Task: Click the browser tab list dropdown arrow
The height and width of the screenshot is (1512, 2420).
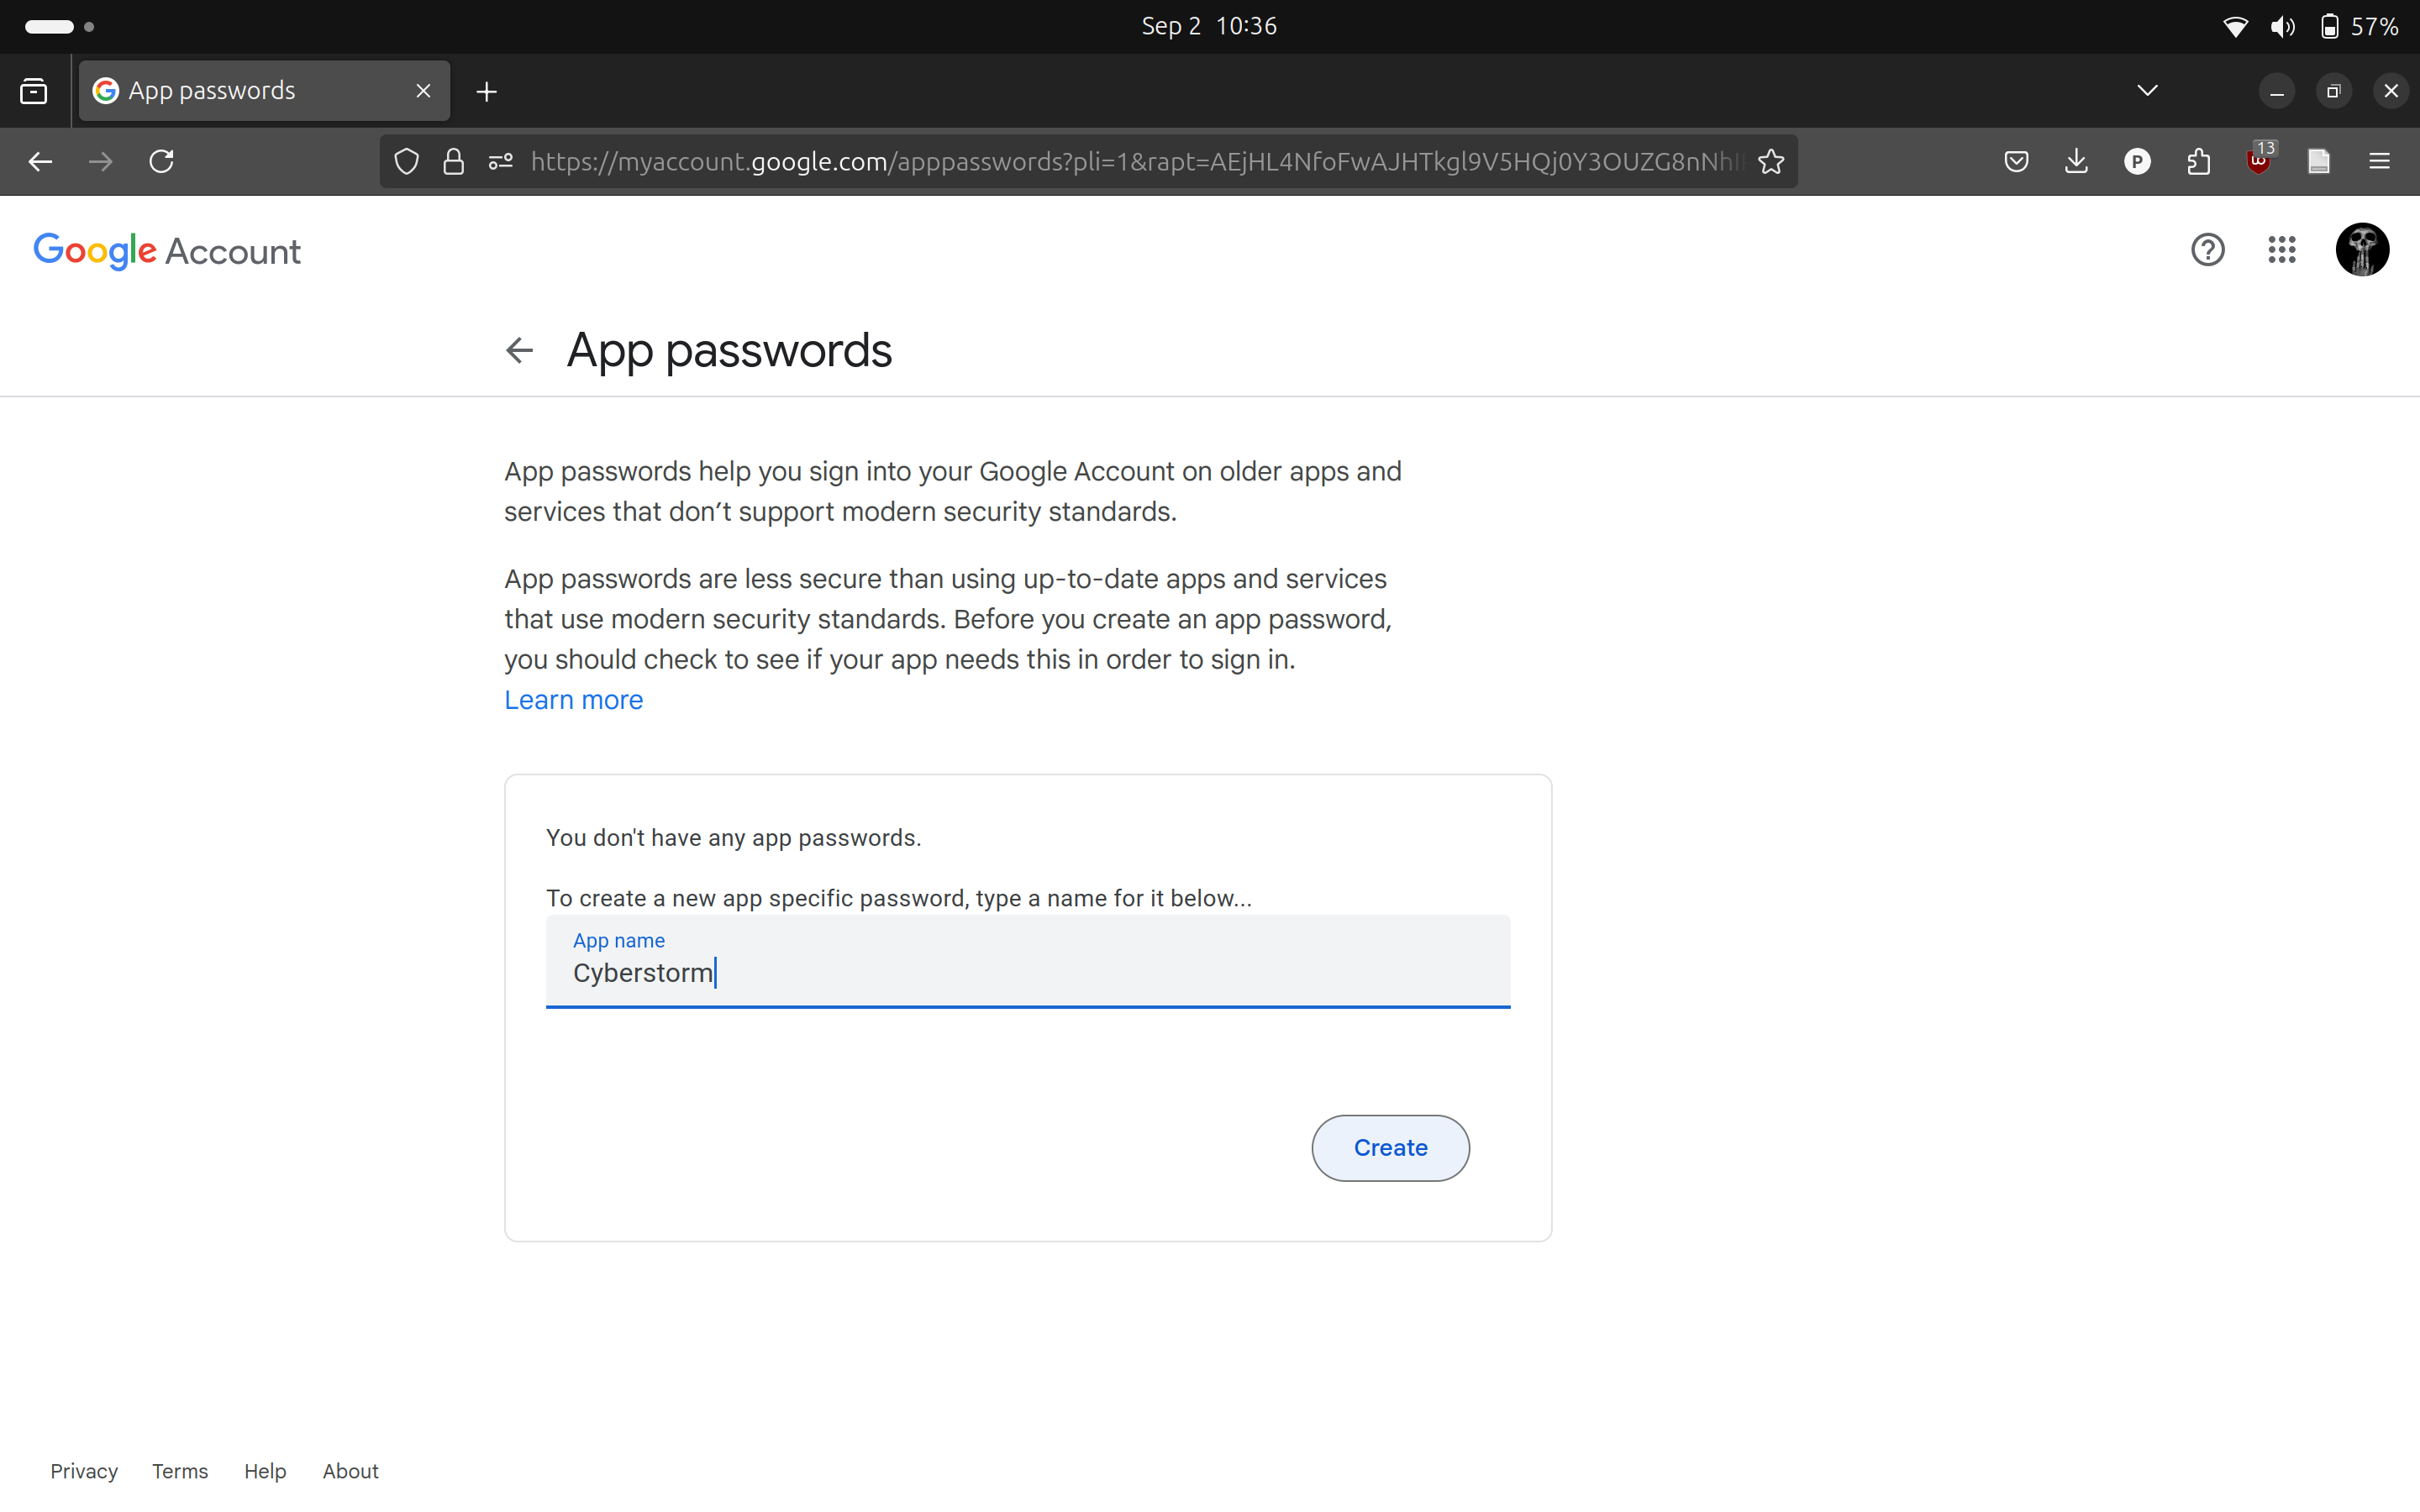Action: (x=2146, y=91)
